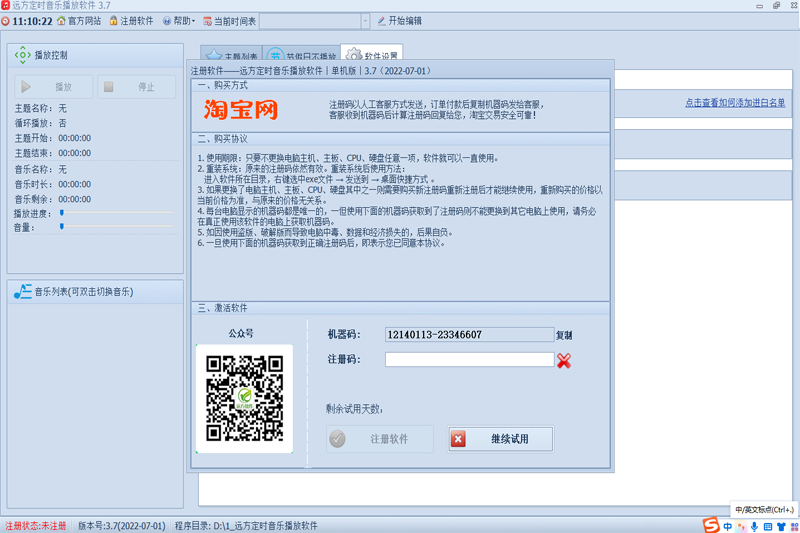The height and width of the screenshot is (533, 800).
Task: Click the 注册码 input field
Action: 469,360
